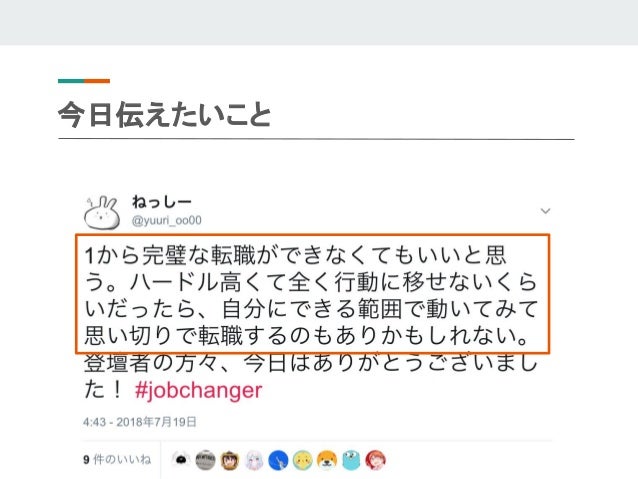
Task: View the 9 件のいいね likes list
Action: click(x=117, y=459)
